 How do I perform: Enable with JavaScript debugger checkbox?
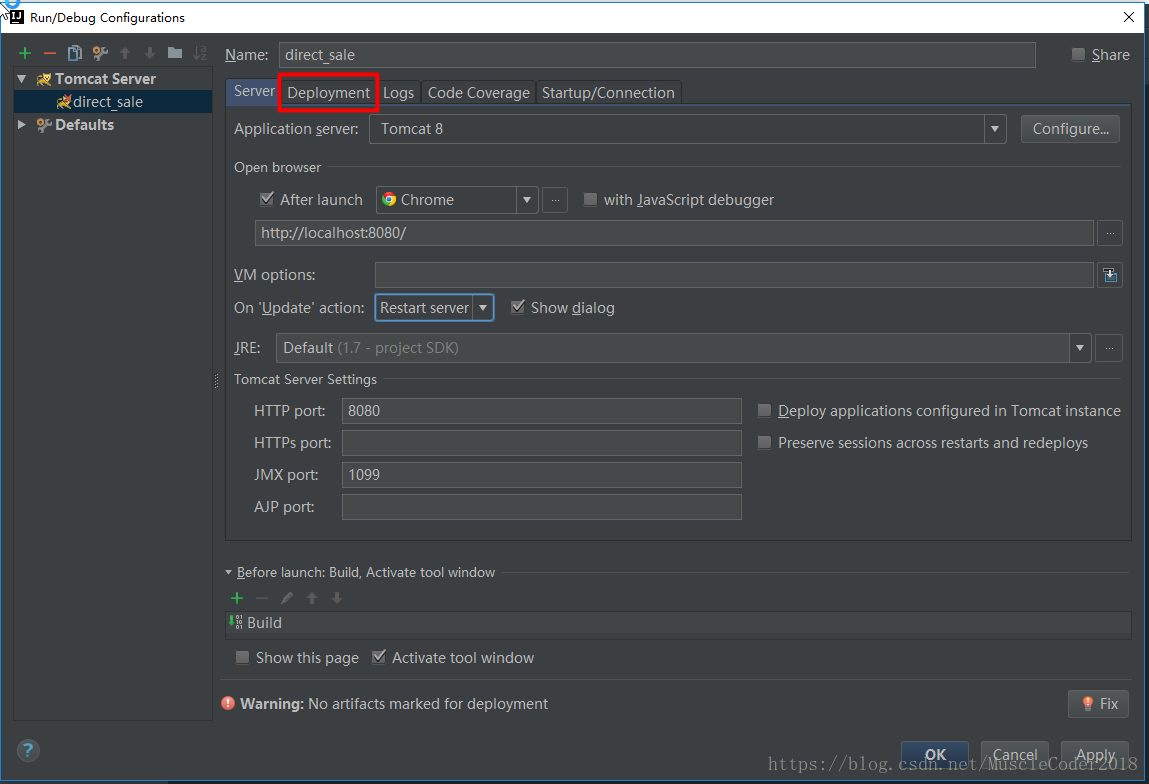pos(590,199)
